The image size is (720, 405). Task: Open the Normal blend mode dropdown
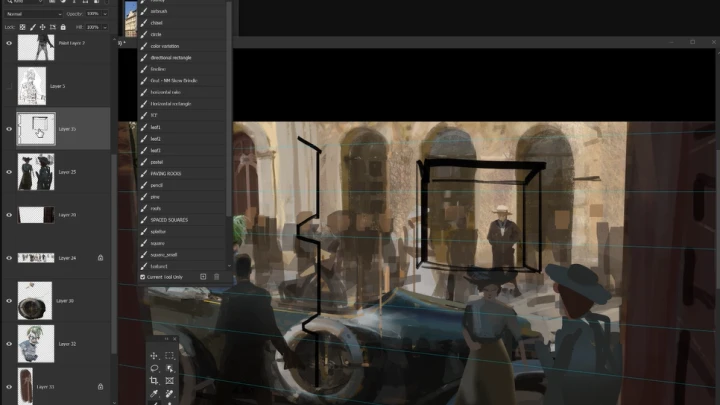pyautogui.click(x=34, y=14)
